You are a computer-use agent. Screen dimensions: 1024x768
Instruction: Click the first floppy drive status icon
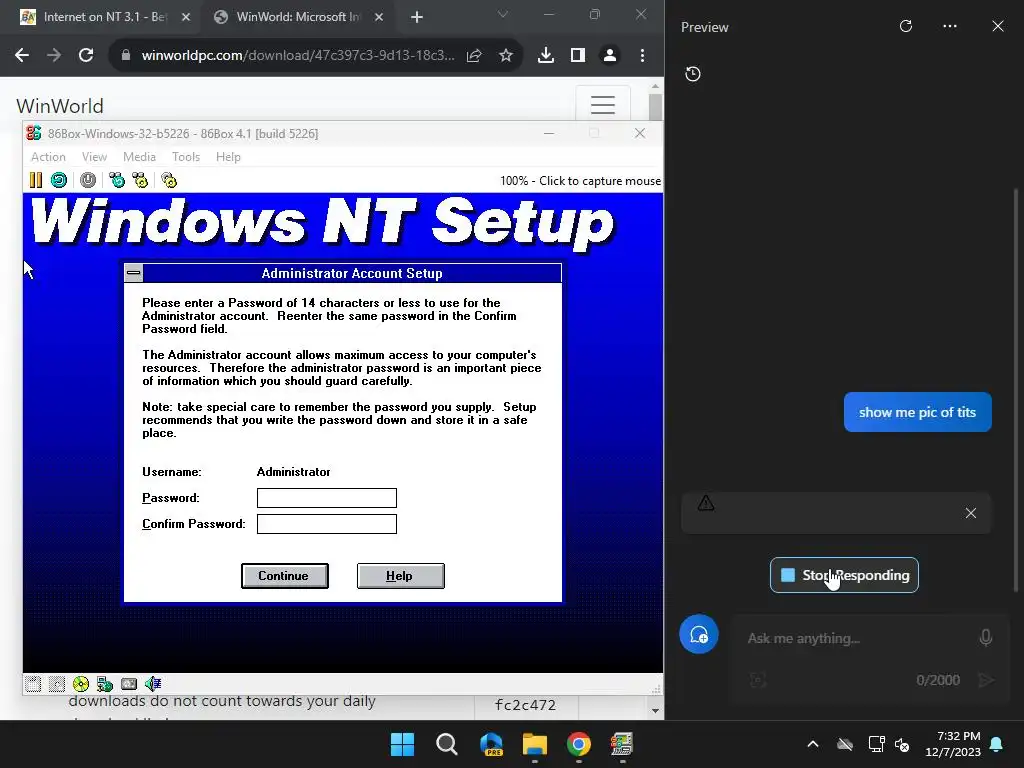click(x=33, y=684)
